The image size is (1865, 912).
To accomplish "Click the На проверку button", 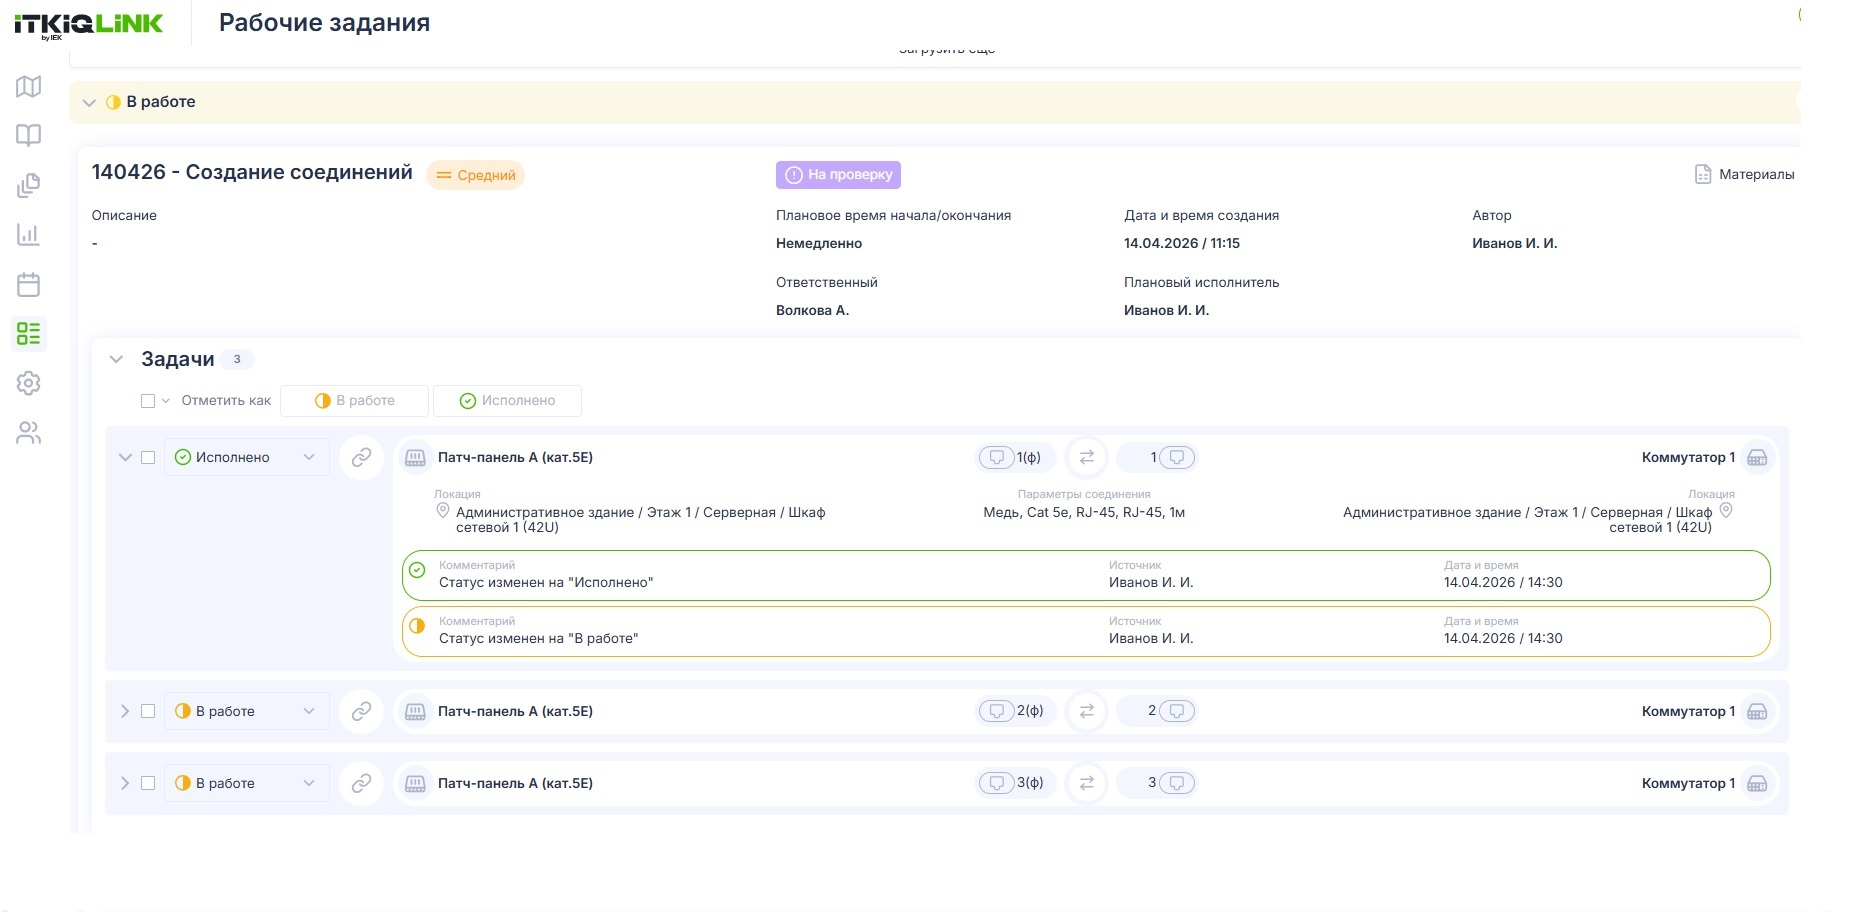I will [x=838, y=175].
